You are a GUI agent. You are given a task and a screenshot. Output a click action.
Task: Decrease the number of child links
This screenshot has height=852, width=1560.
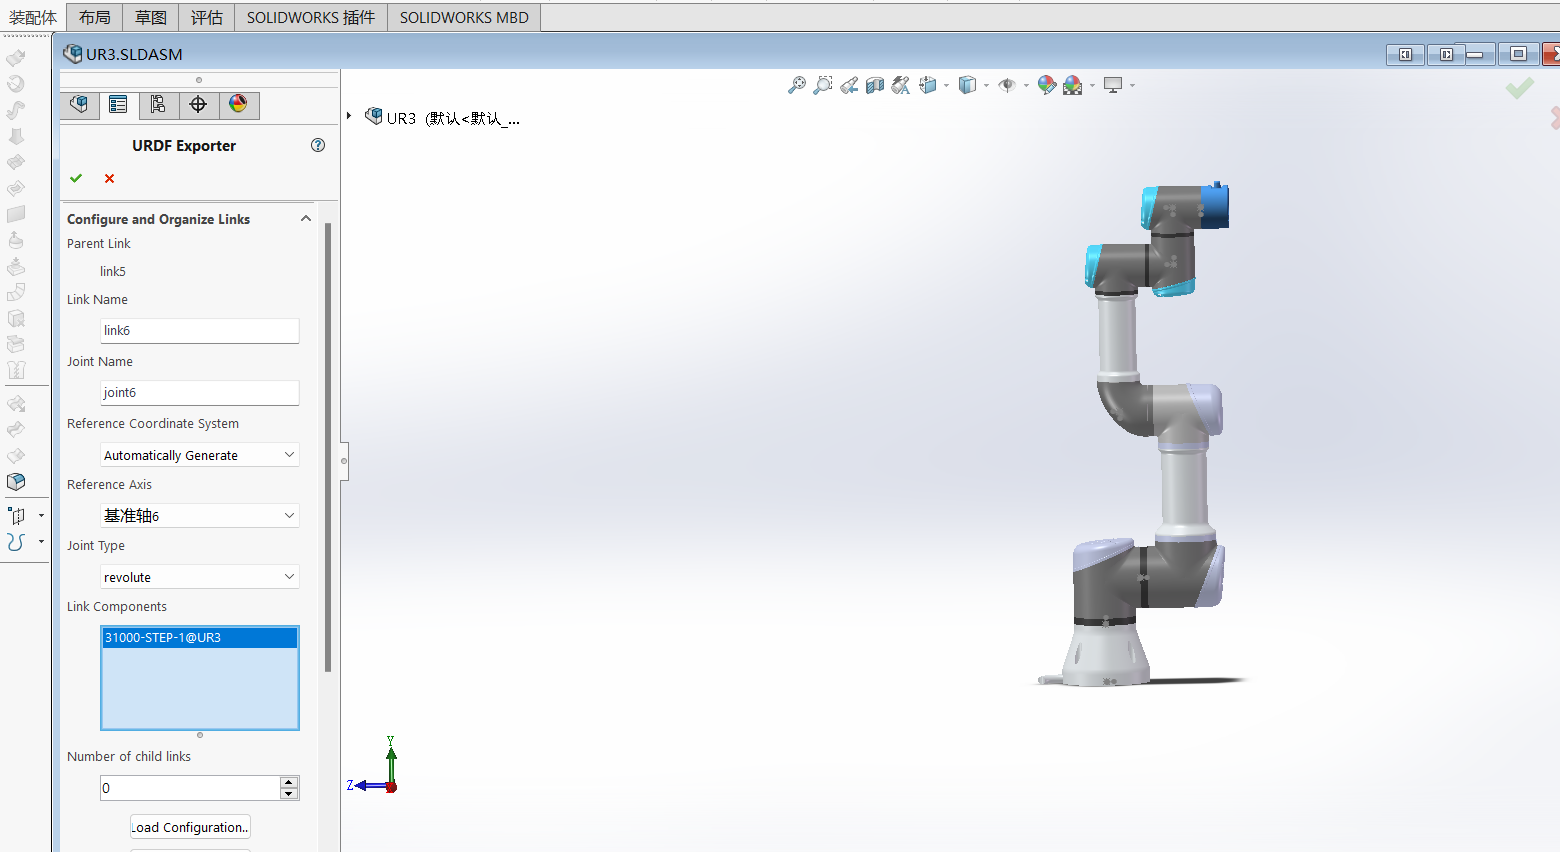tap(289, 794)
